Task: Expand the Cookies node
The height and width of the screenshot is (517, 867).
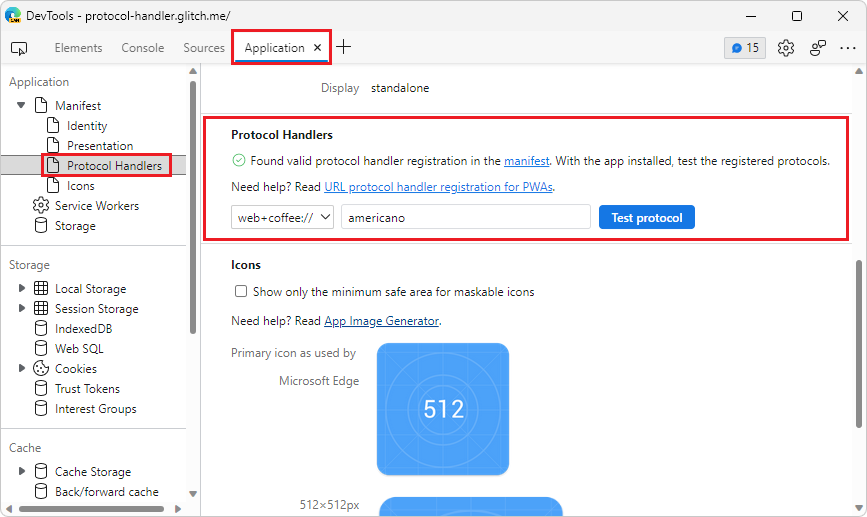Action: click(x=22, y=368)
